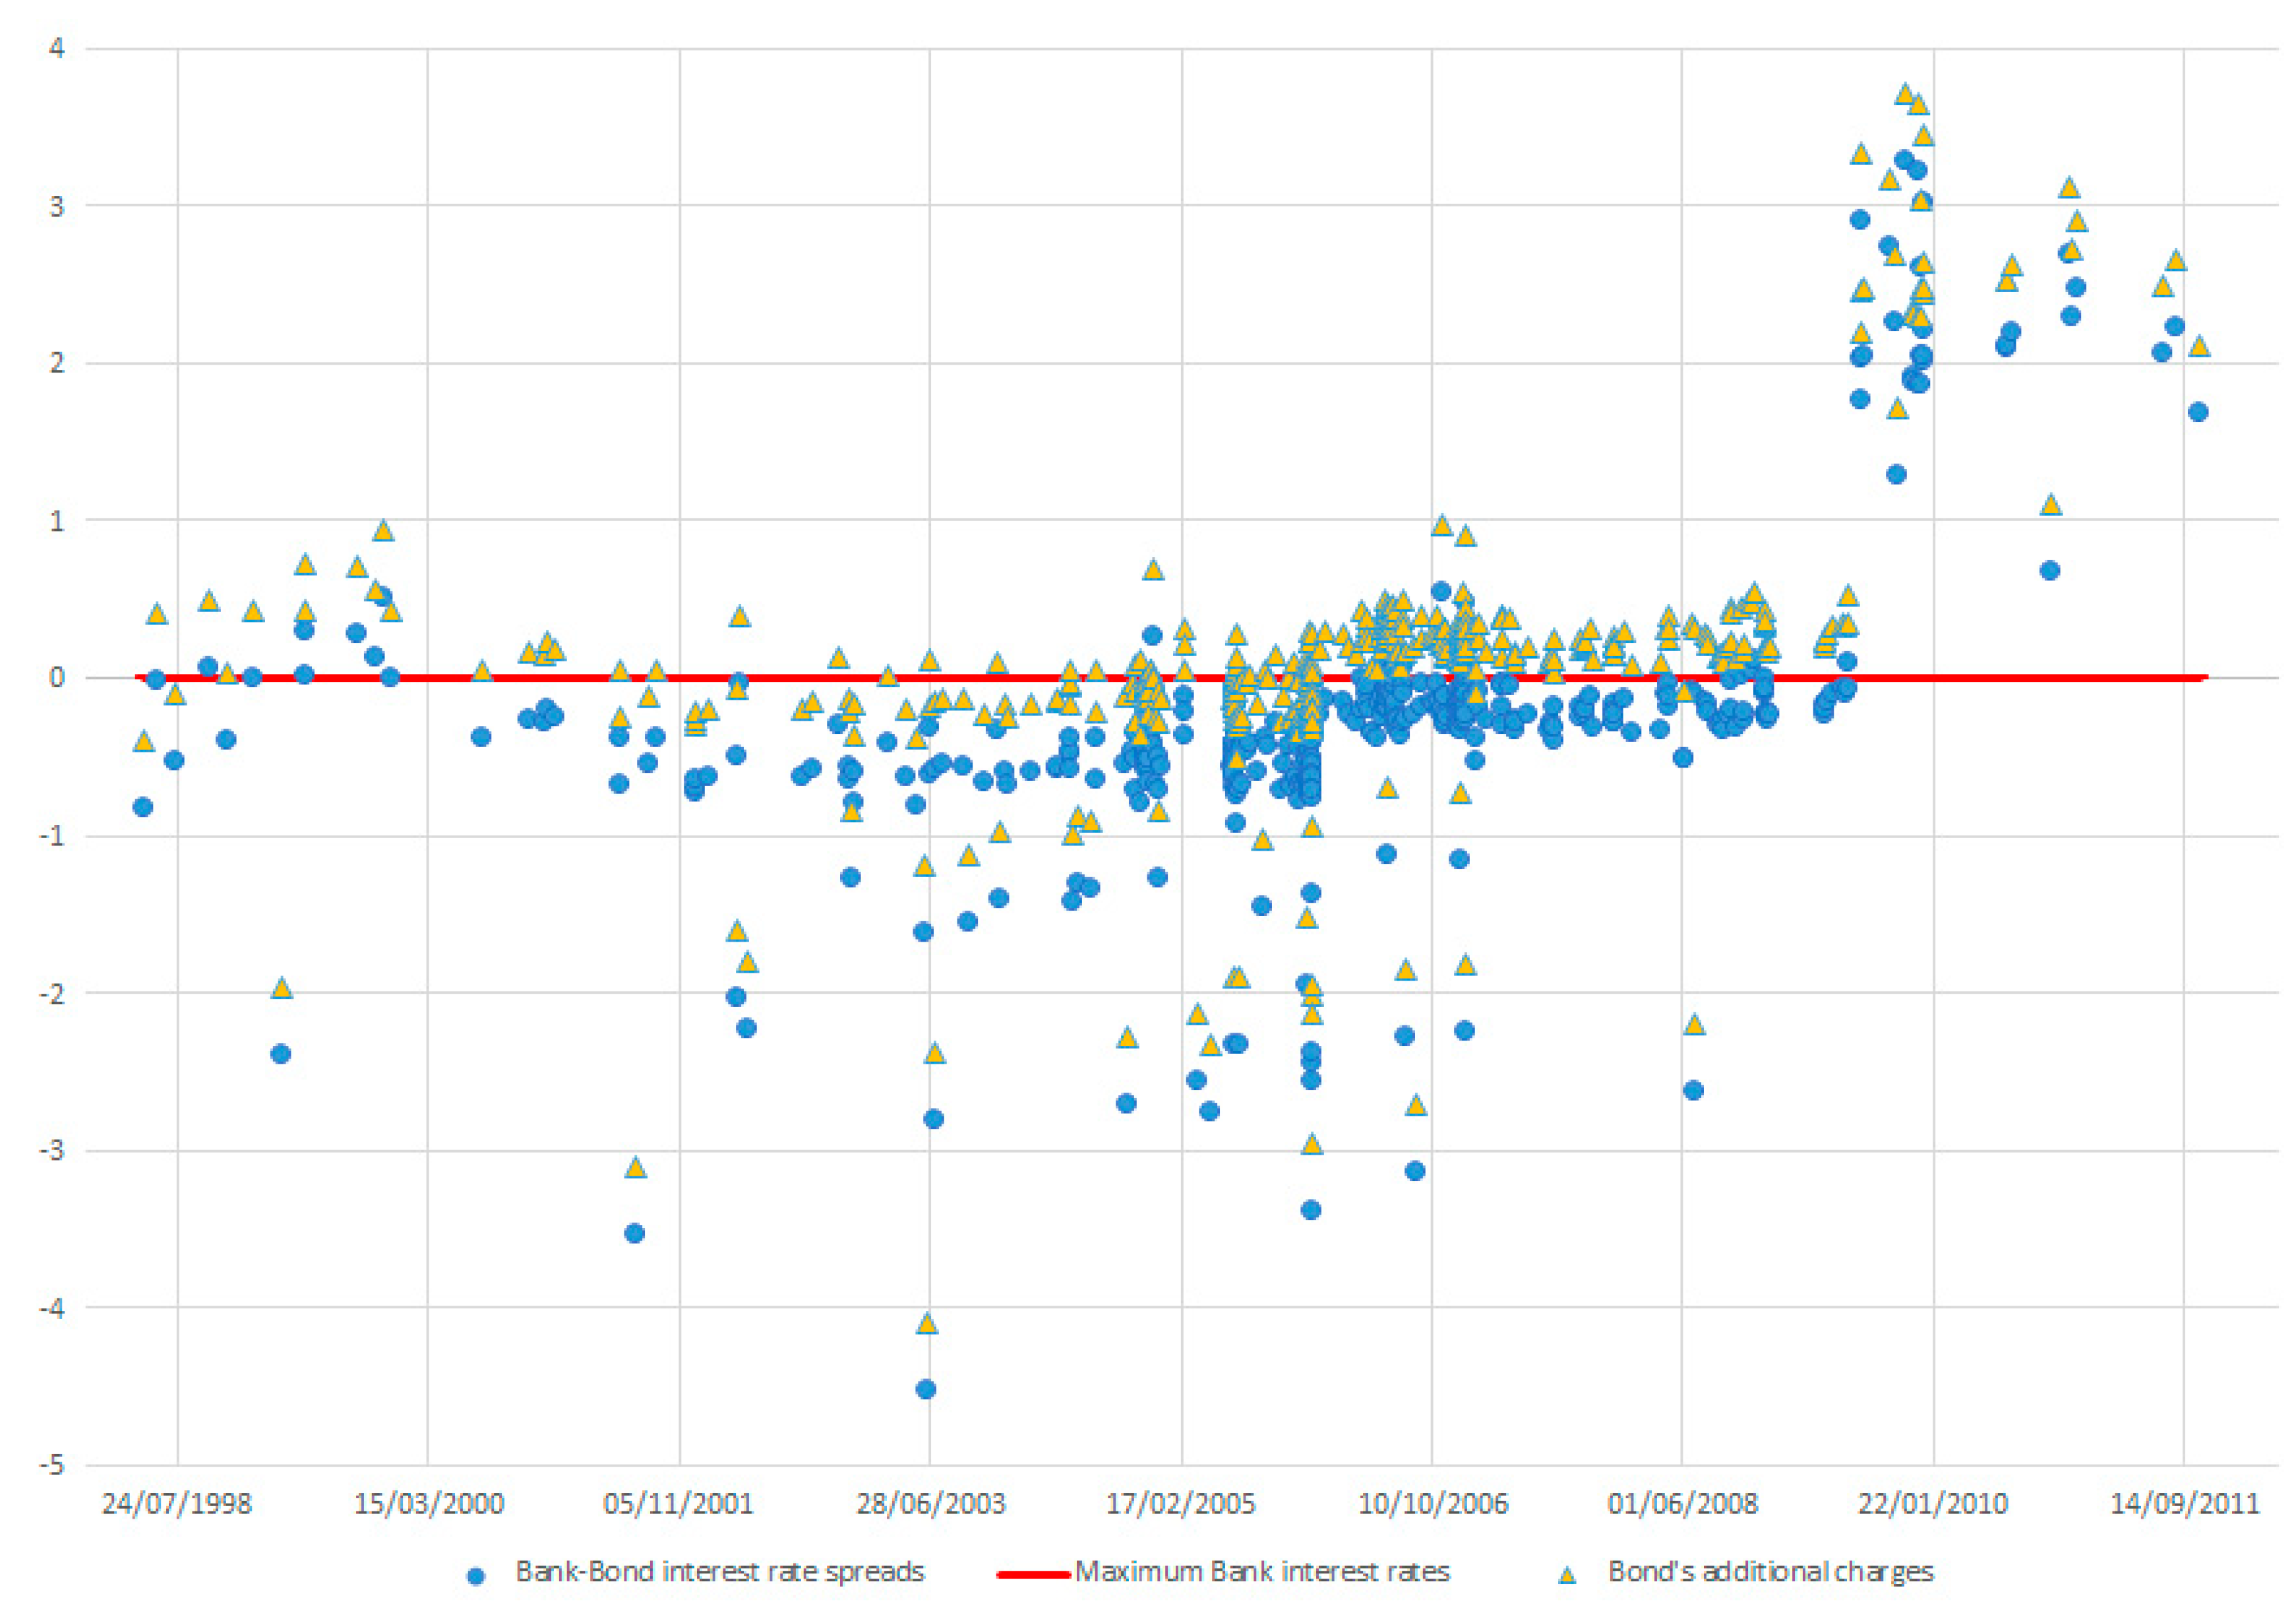Click the y-axis label 0

coord(56,678)
